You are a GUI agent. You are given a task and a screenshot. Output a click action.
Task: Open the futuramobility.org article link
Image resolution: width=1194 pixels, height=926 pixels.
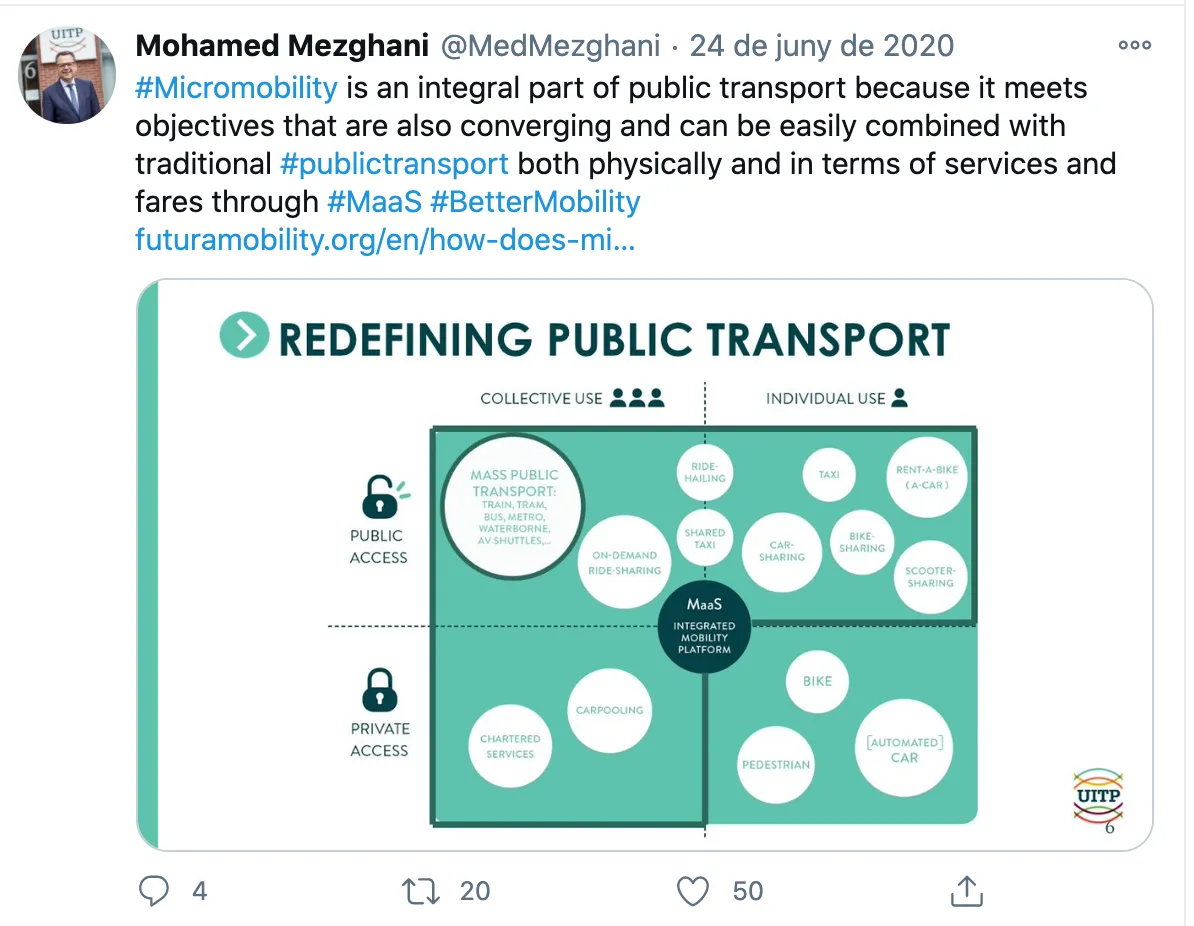coord(385,240)
